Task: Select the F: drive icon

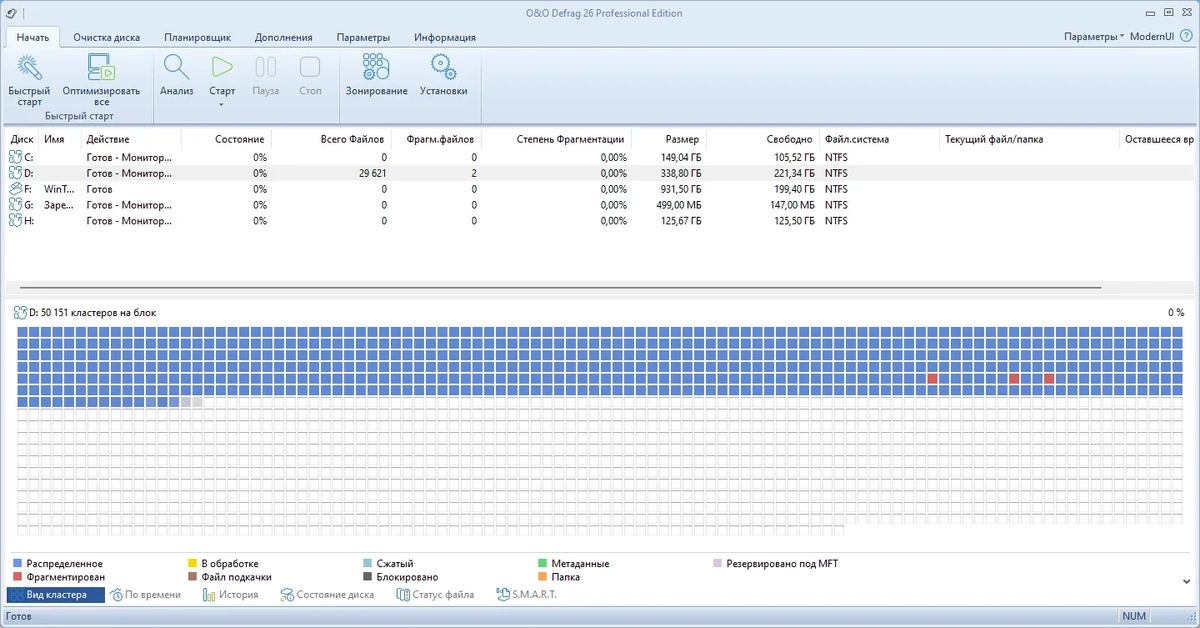Action: pos(15,189)
